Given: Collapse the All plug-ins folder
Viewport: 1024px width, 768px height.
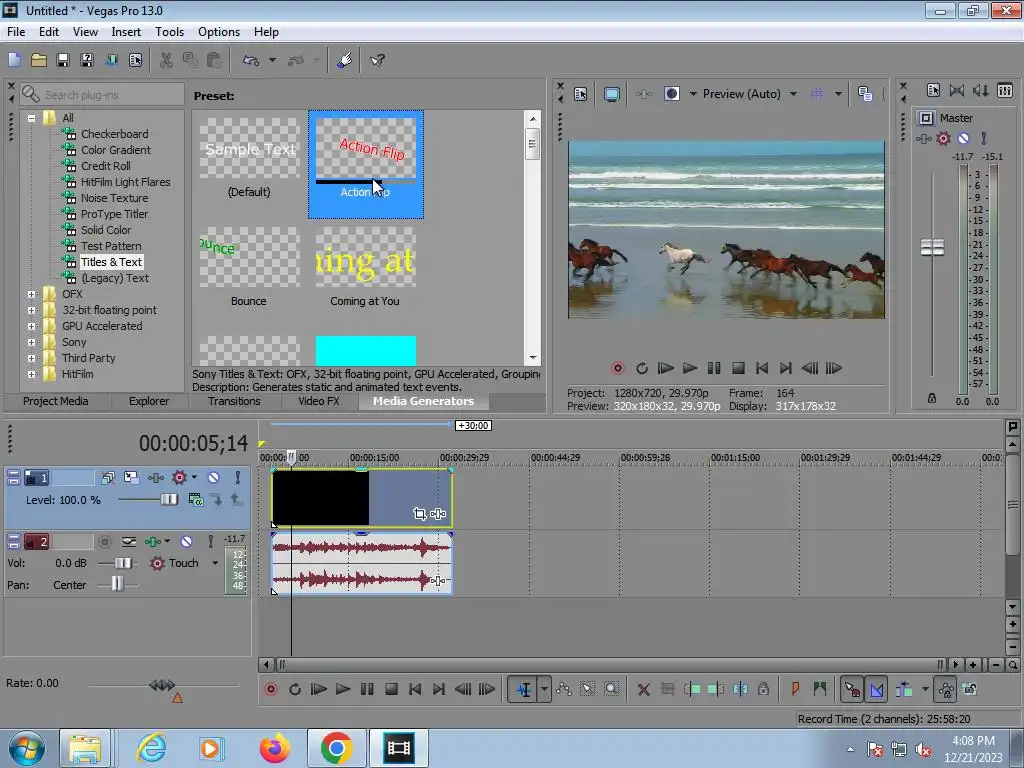Looking at the screenshot, I should point(31,118).
